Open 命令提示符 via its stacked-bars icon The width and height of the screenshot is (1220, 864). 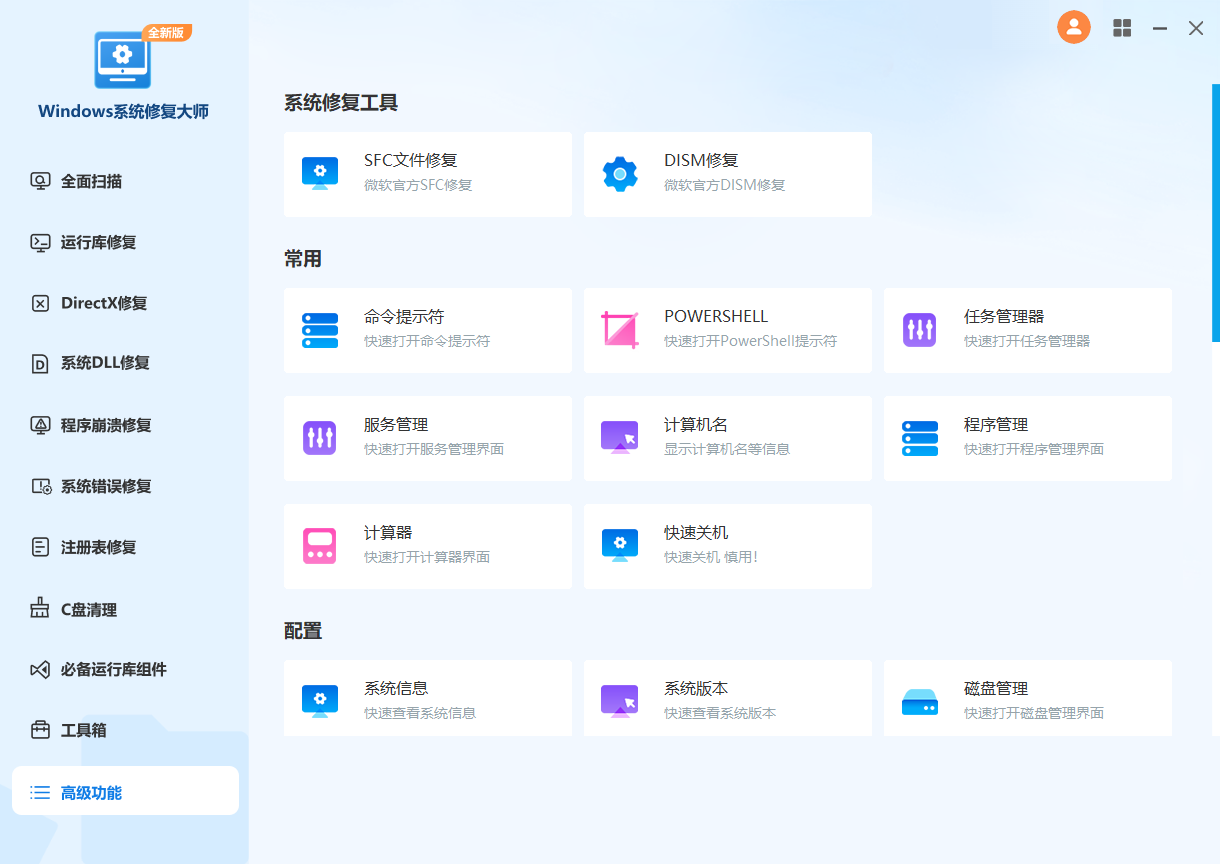320,330
